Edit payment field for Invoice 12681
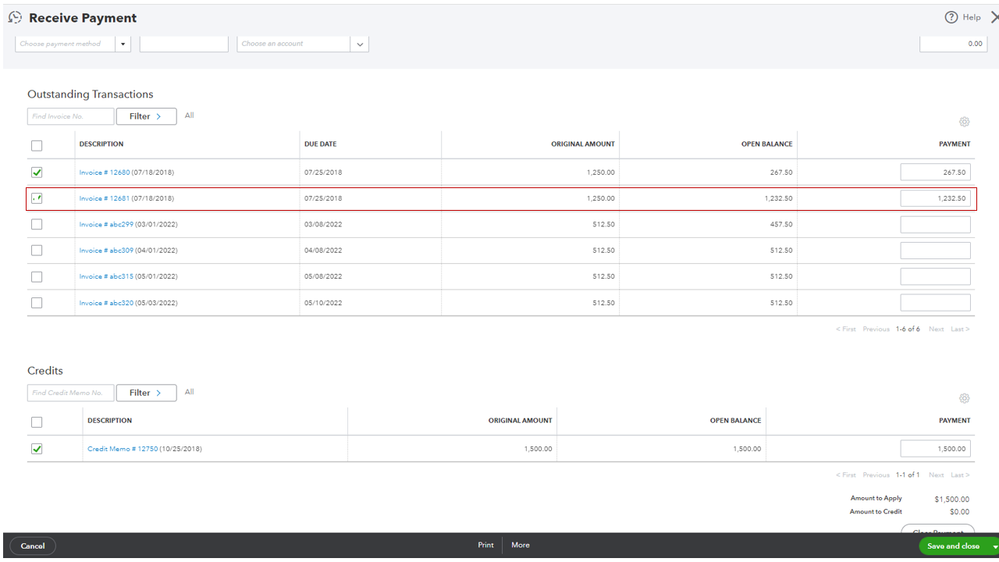 [935, 199]
